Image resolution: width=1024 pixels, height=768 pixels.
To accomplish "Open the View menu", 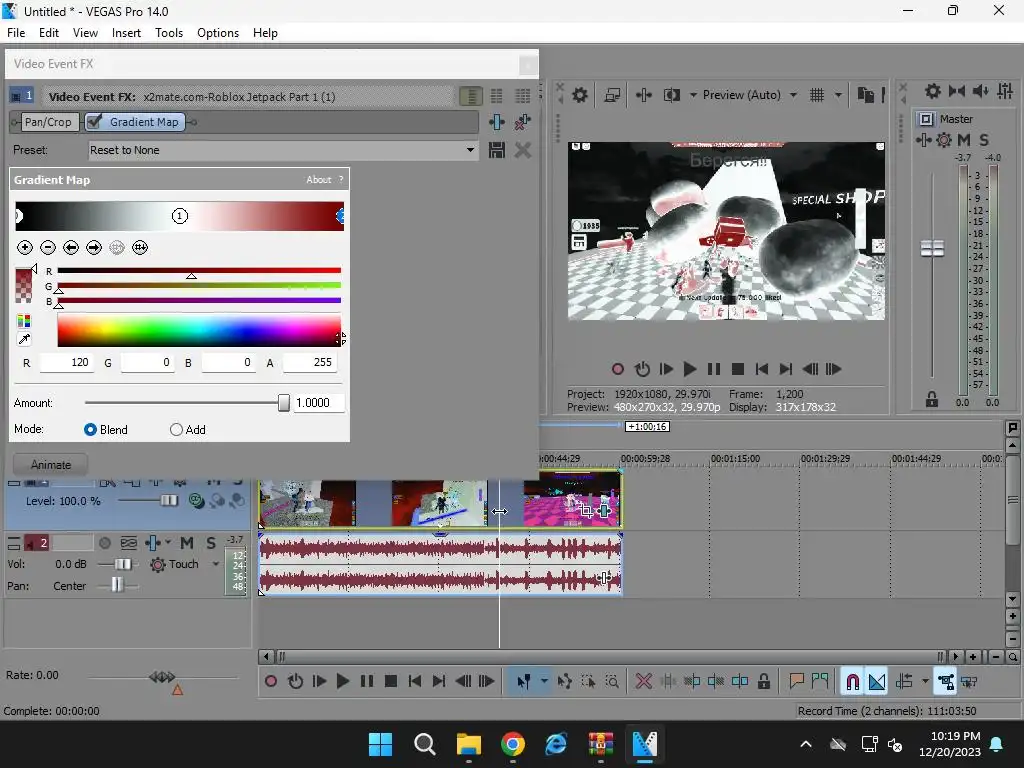I will click(x=85, y=33).
